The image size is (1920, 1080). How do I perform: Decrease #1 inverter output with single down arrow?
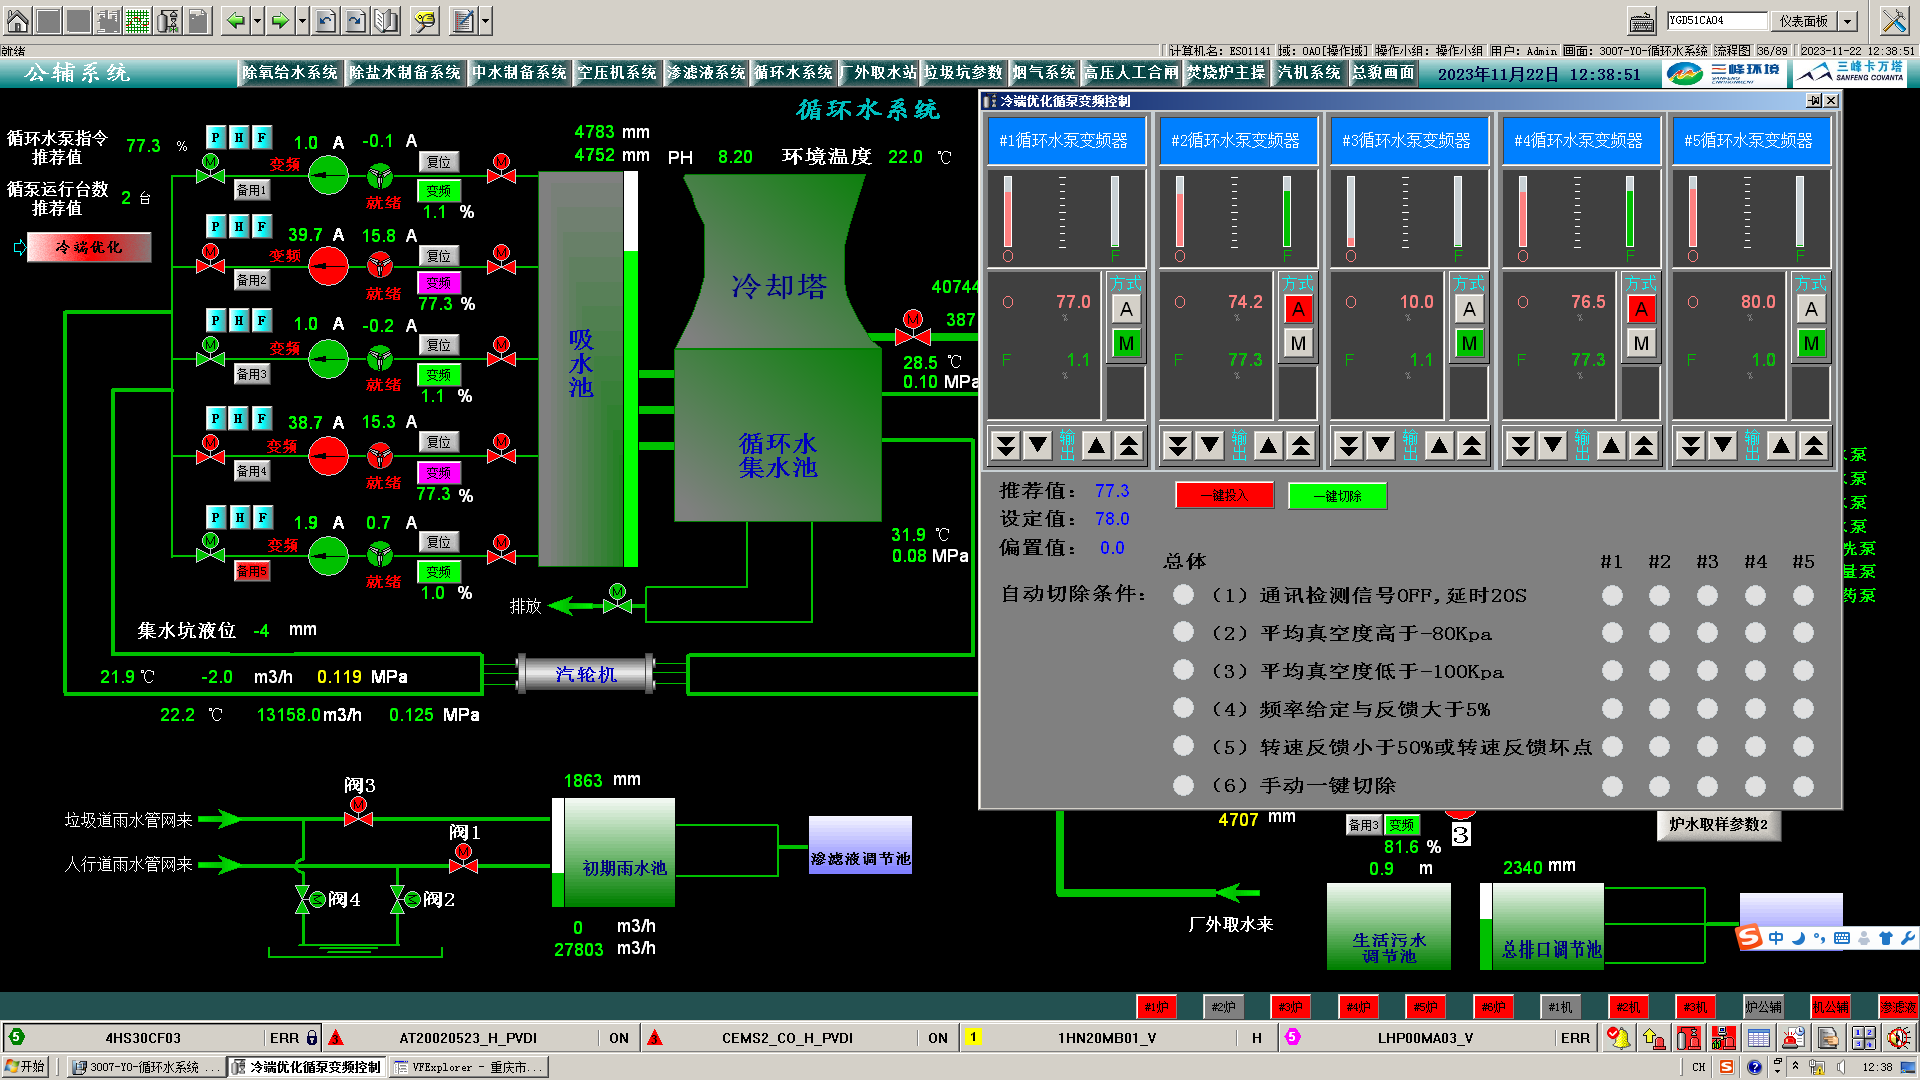(x=1038, y=445)
